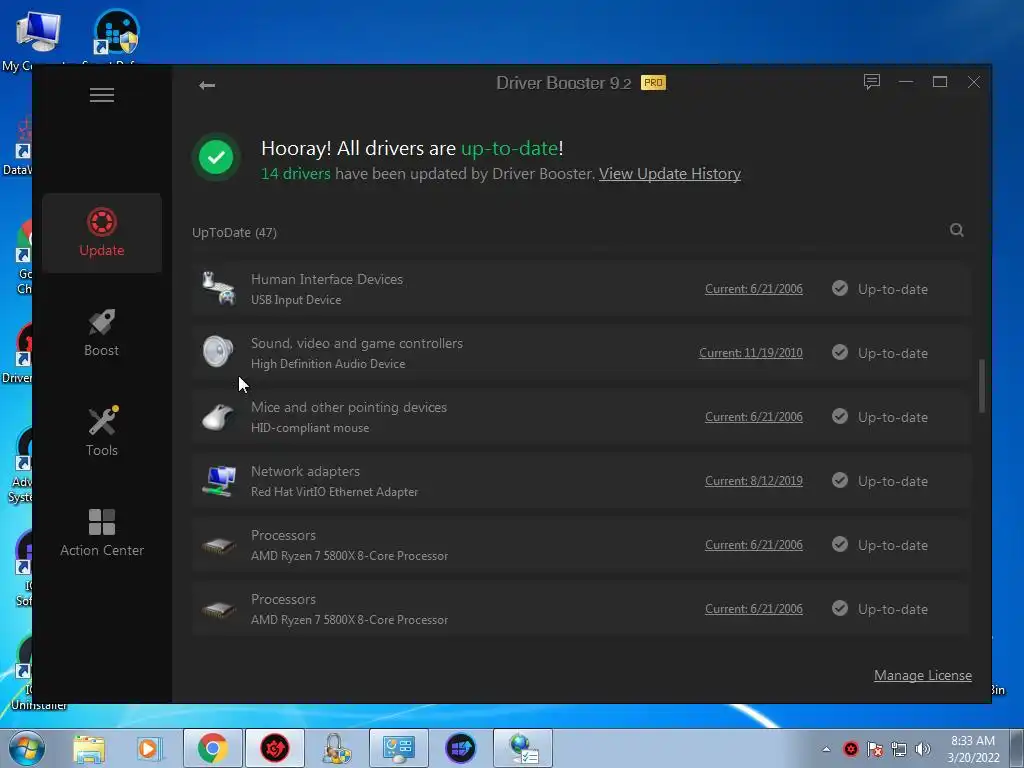This screenshot has height=768, width=1024.
Task: Click the Show desktop strip on the taskbar
Action: [1017, 748]
